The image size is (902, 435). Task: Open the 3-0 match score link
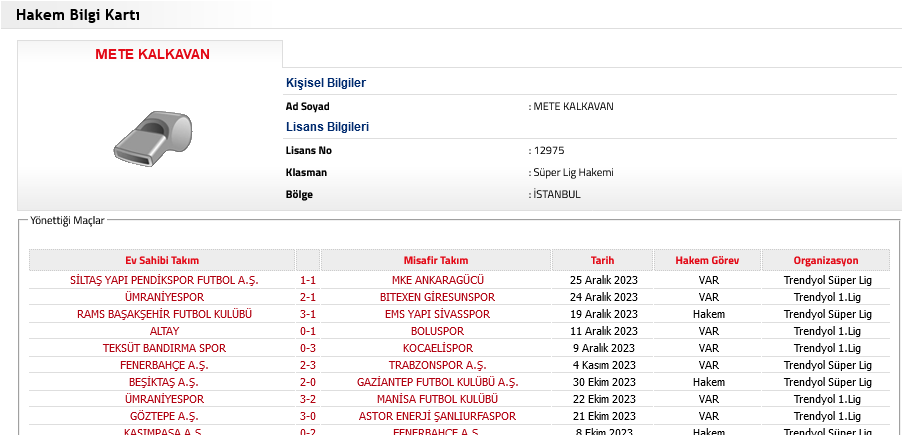(x=308, y=416)
